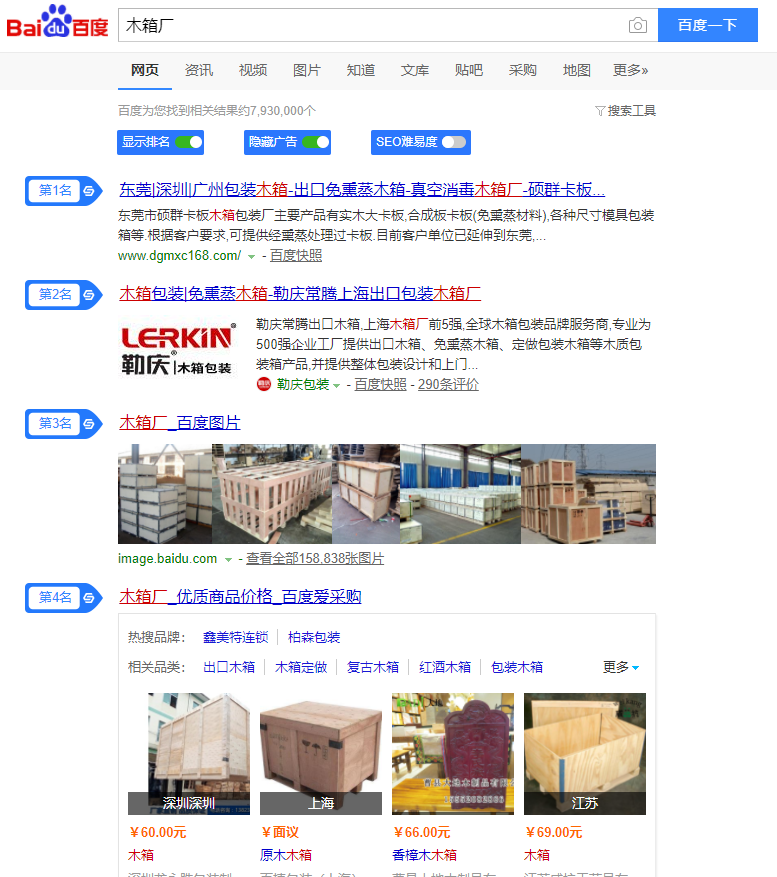The image size is (777, 877).
Task: Click 查看全部158,838张图片 link
Action: click(315, 558)
